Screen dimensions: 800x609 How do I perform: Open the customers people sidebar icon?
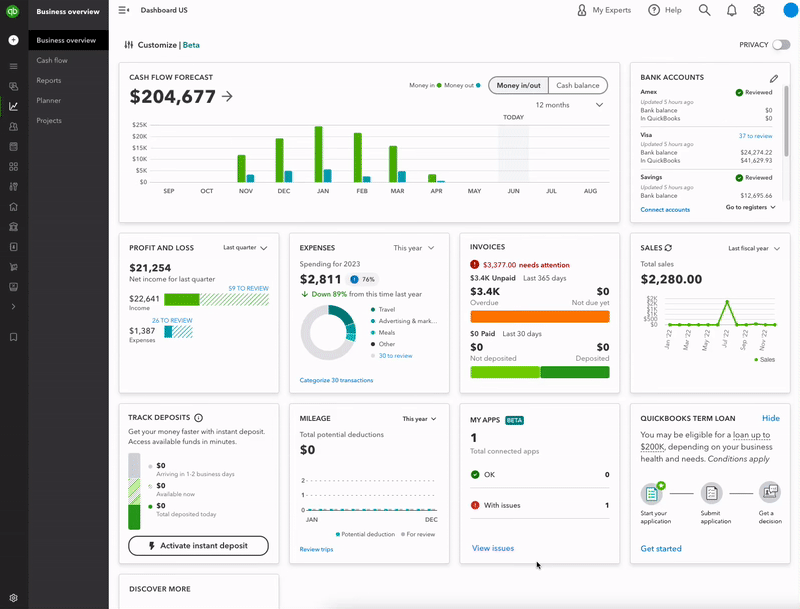coord(14,126)
